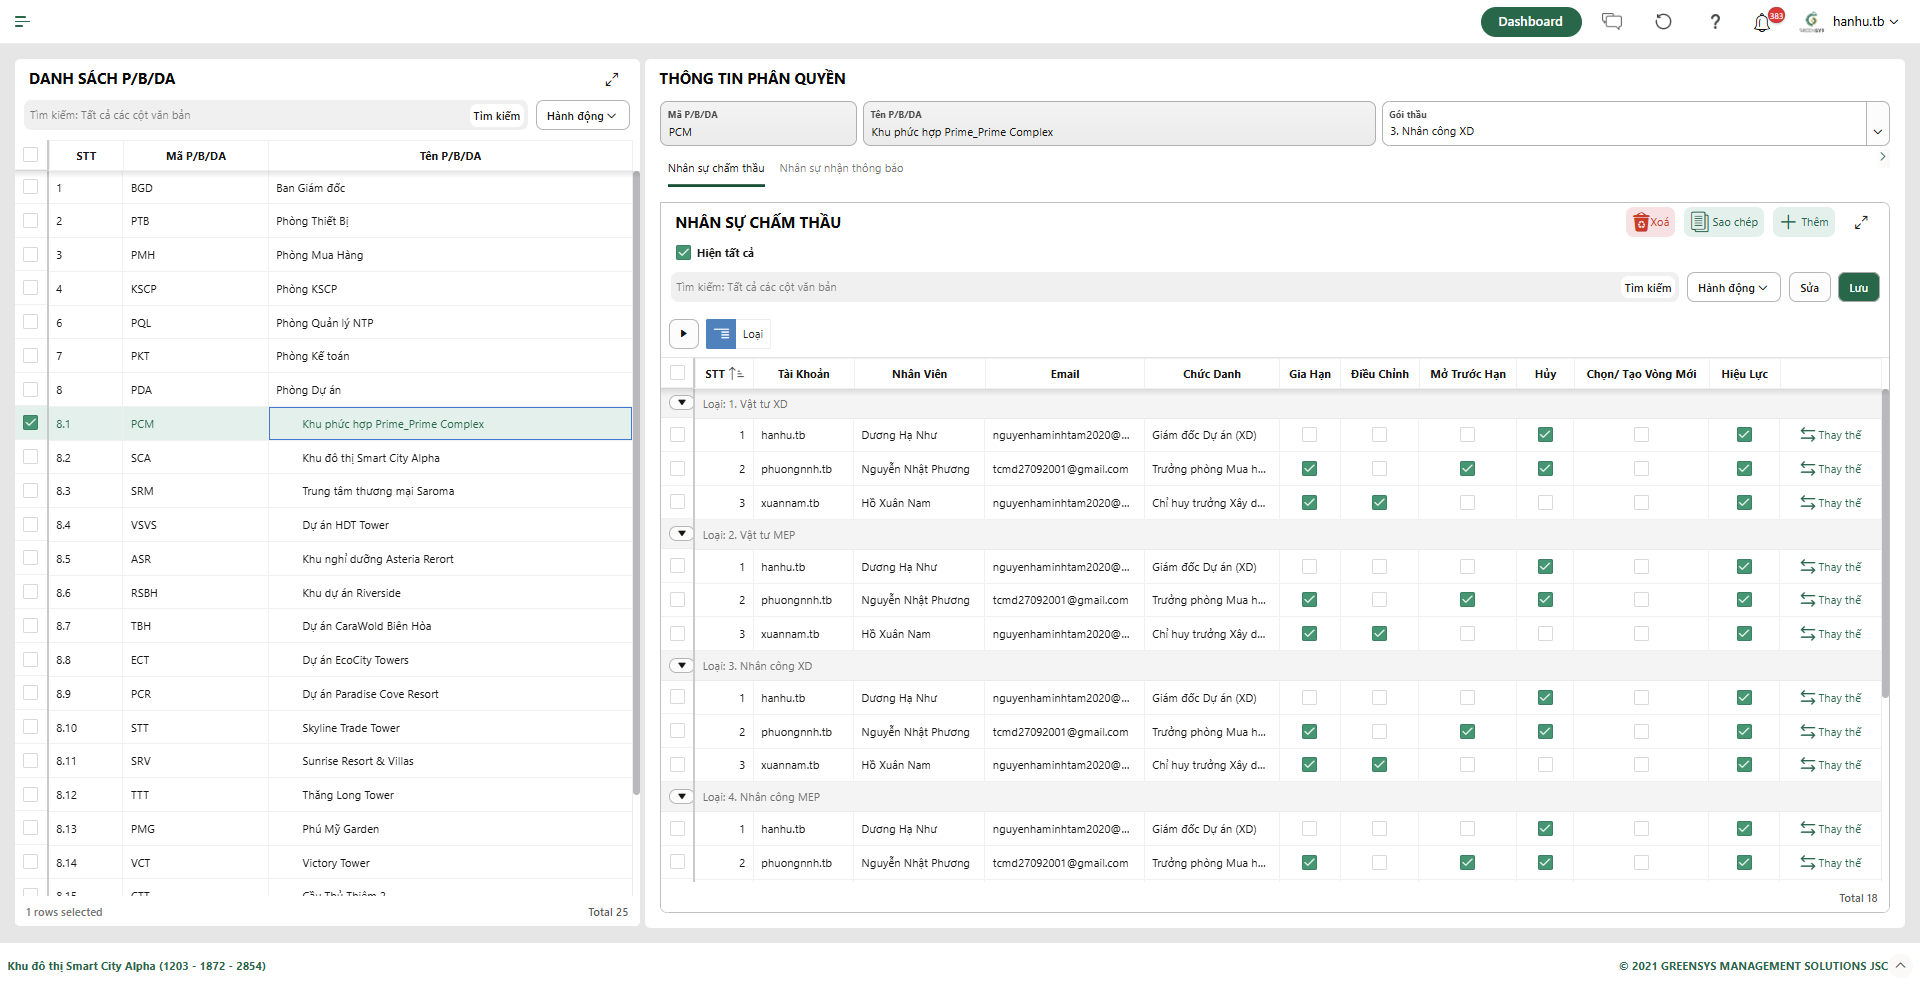
Task: Toggle select-all checkbox in Nhân sự chấm thầu header
Action: 678,373
